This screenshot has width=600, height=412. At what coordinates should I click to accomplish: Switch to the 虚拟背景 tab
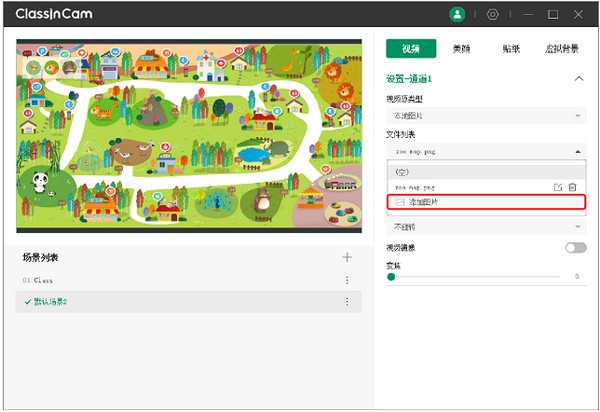561,49
